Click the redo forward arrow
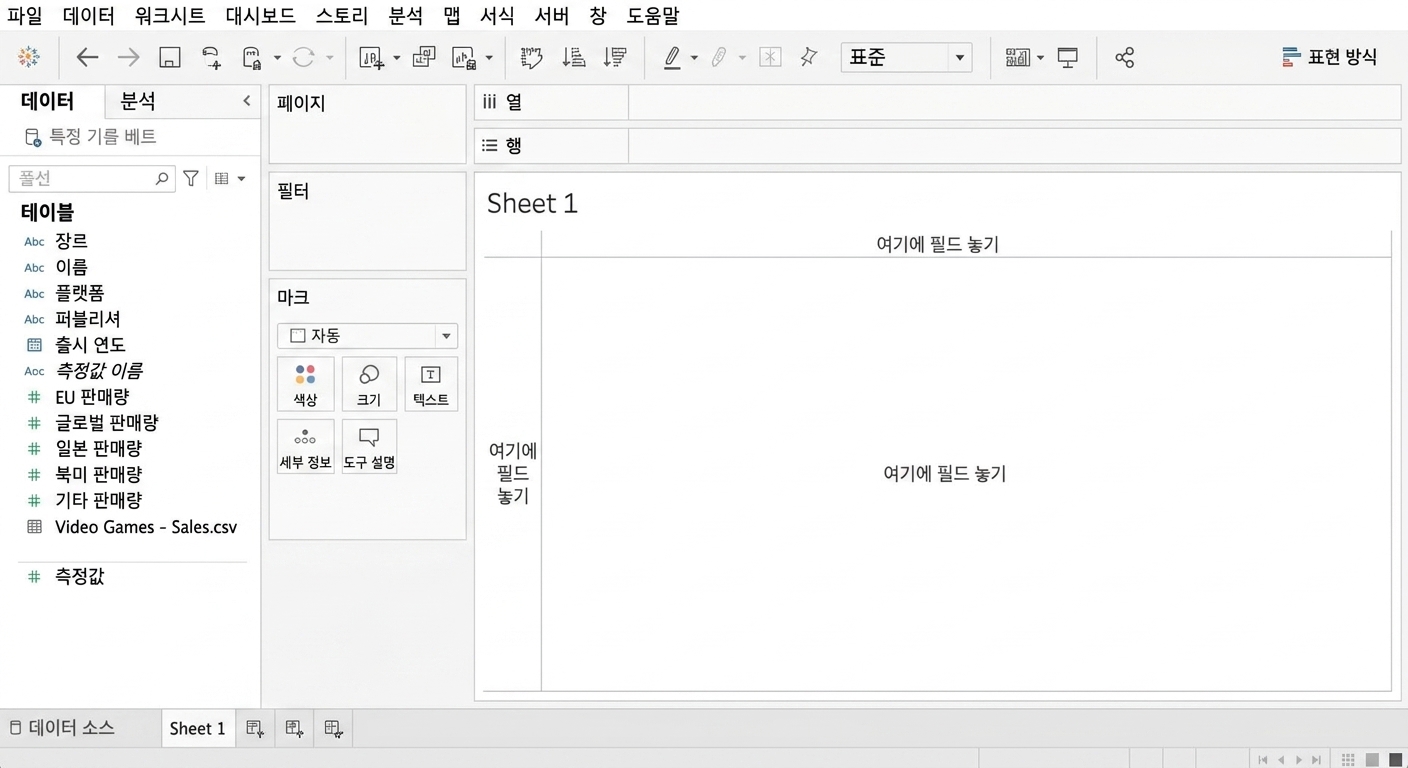 click(128, 57)
